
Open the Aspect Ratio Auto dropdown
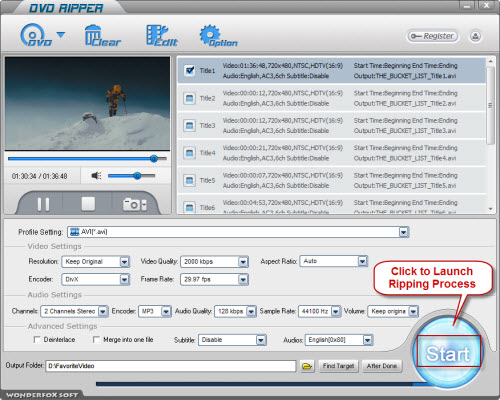coord(363,261)
